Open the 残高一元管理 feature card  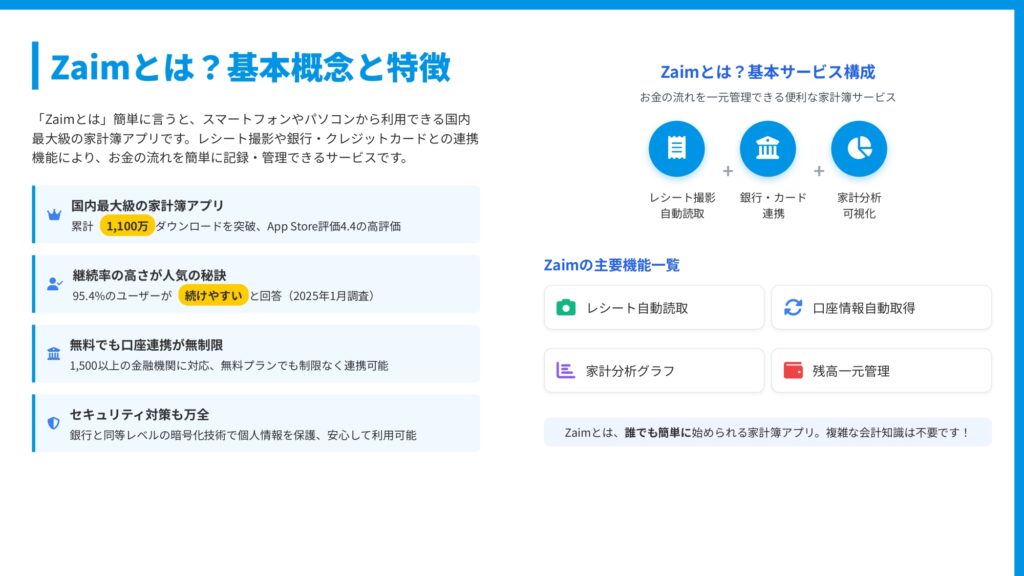coord(881,370)
